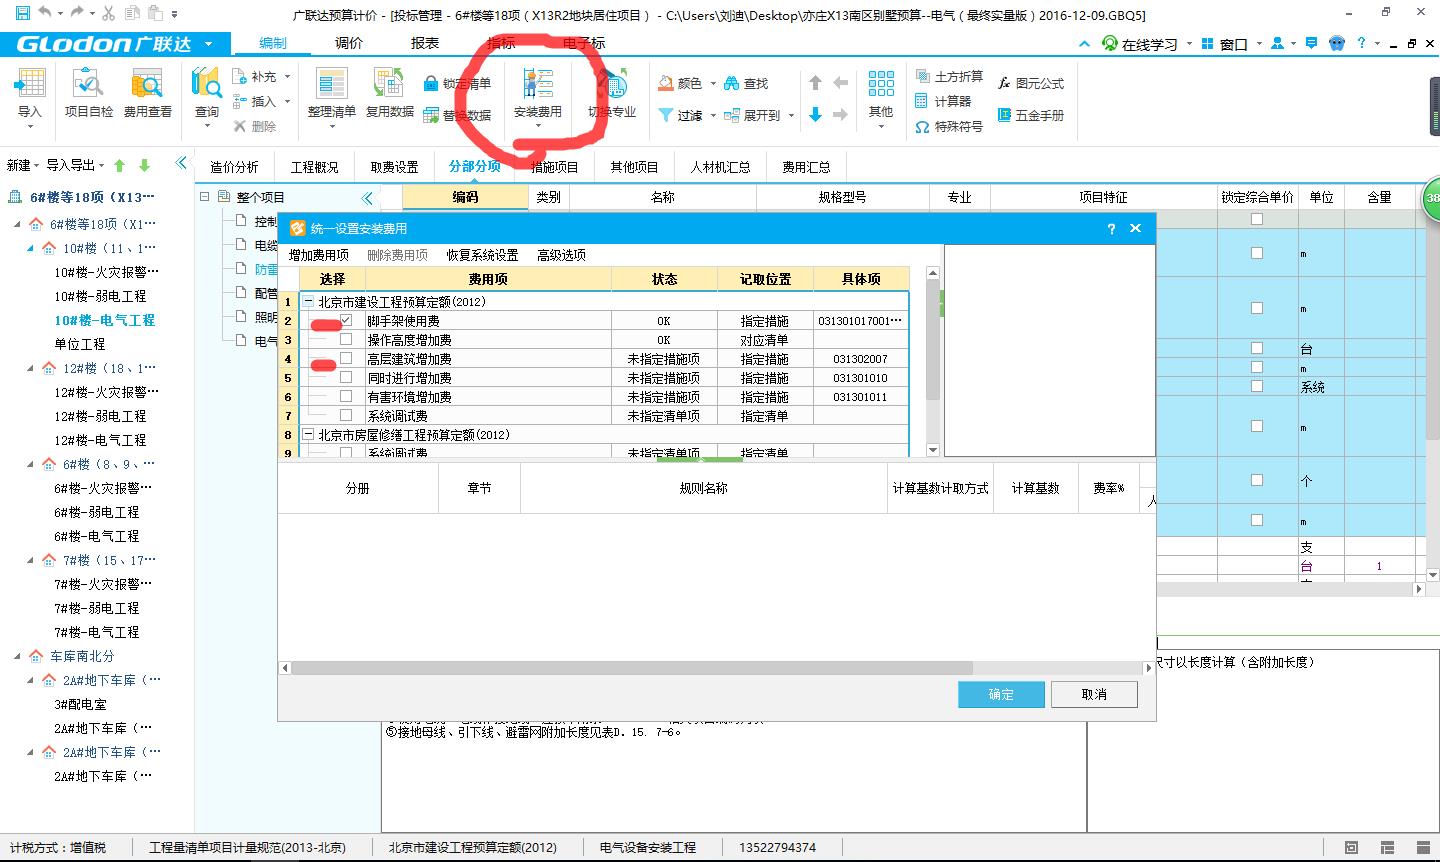
Task: Collapse 10#楼 tree node
Action: pyautogui.click(x=32, y=248)
